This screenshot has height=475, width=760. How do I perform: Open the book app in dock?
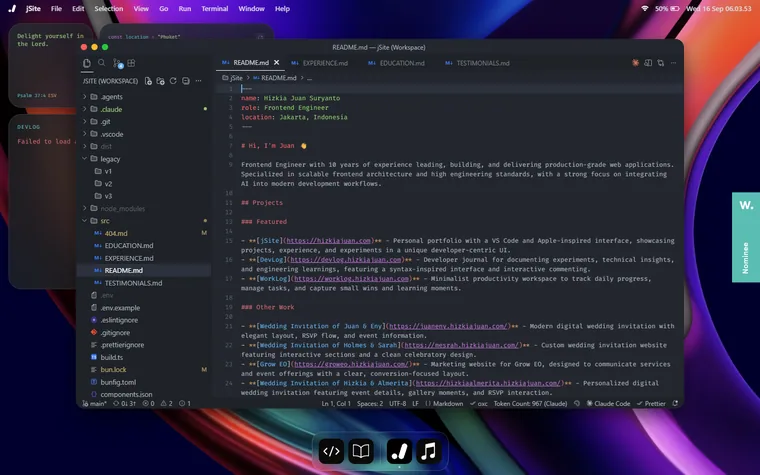(361, 451)
